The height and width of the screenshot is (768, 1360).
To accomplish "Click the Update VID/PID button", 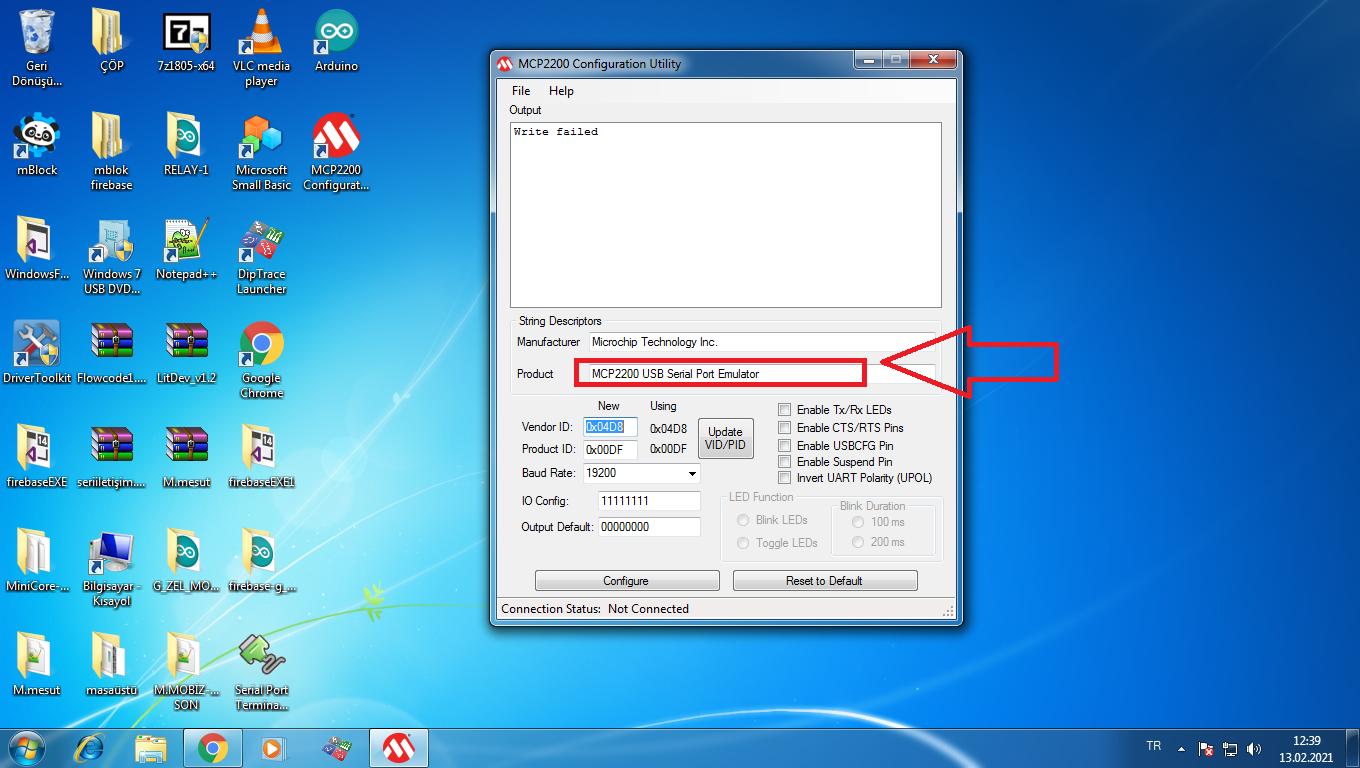I will click(726, 438).
